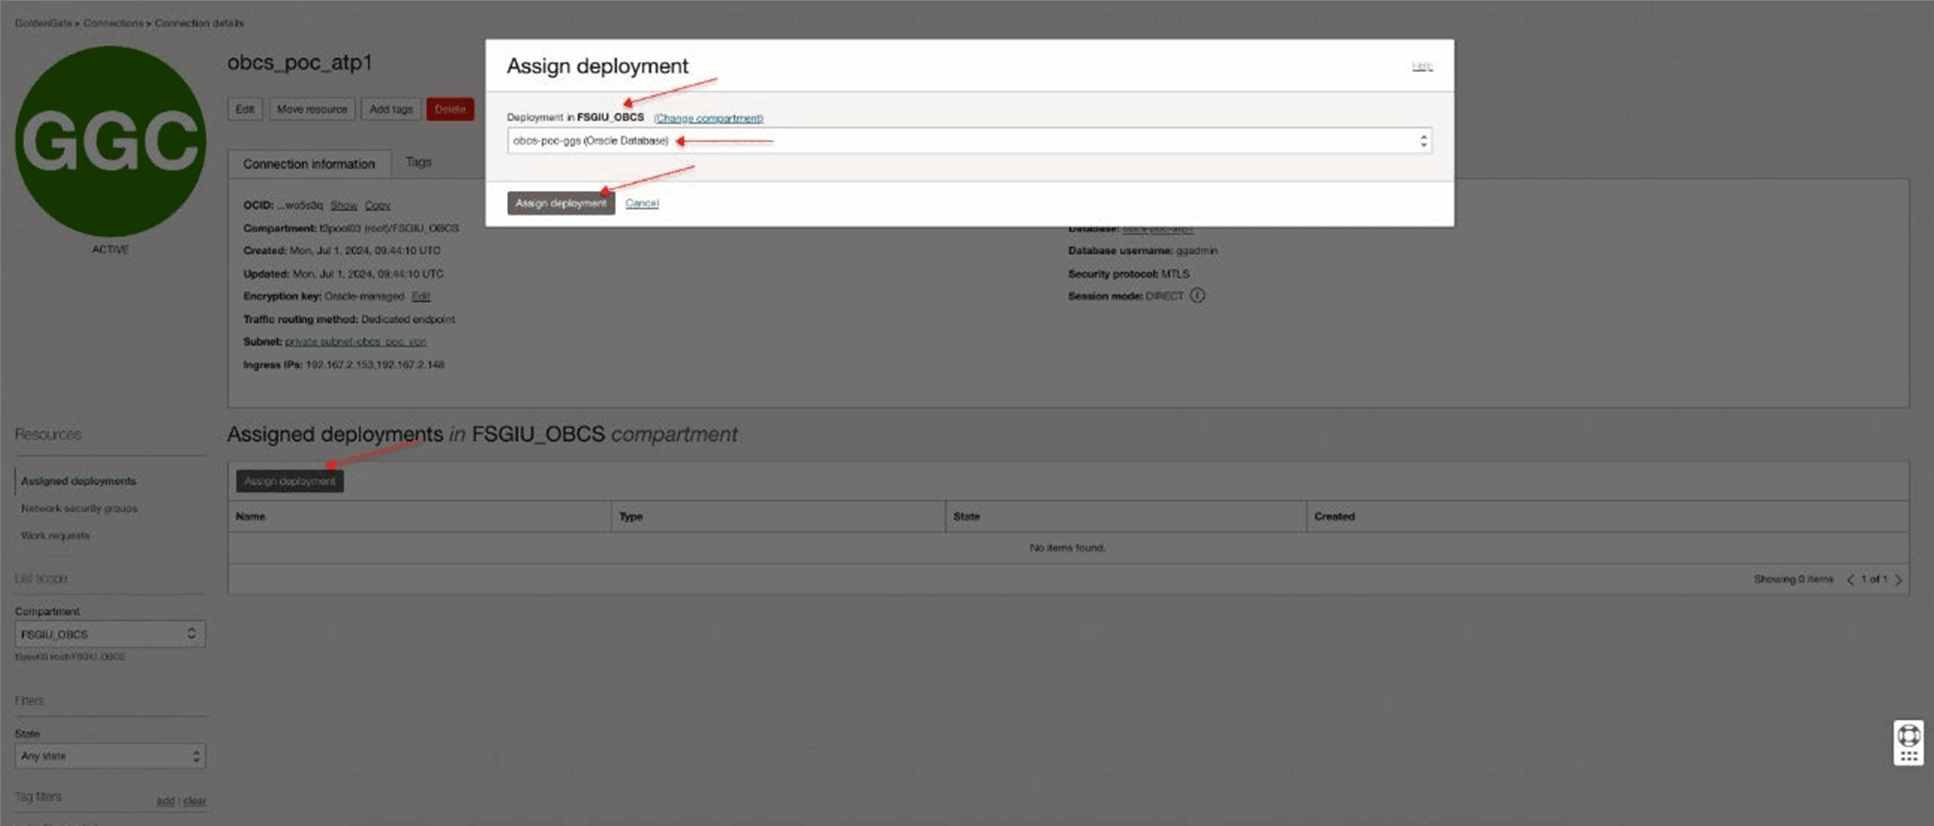Click the Add tags button
The image size is (1934, 826).
click(x=391, y=109)
